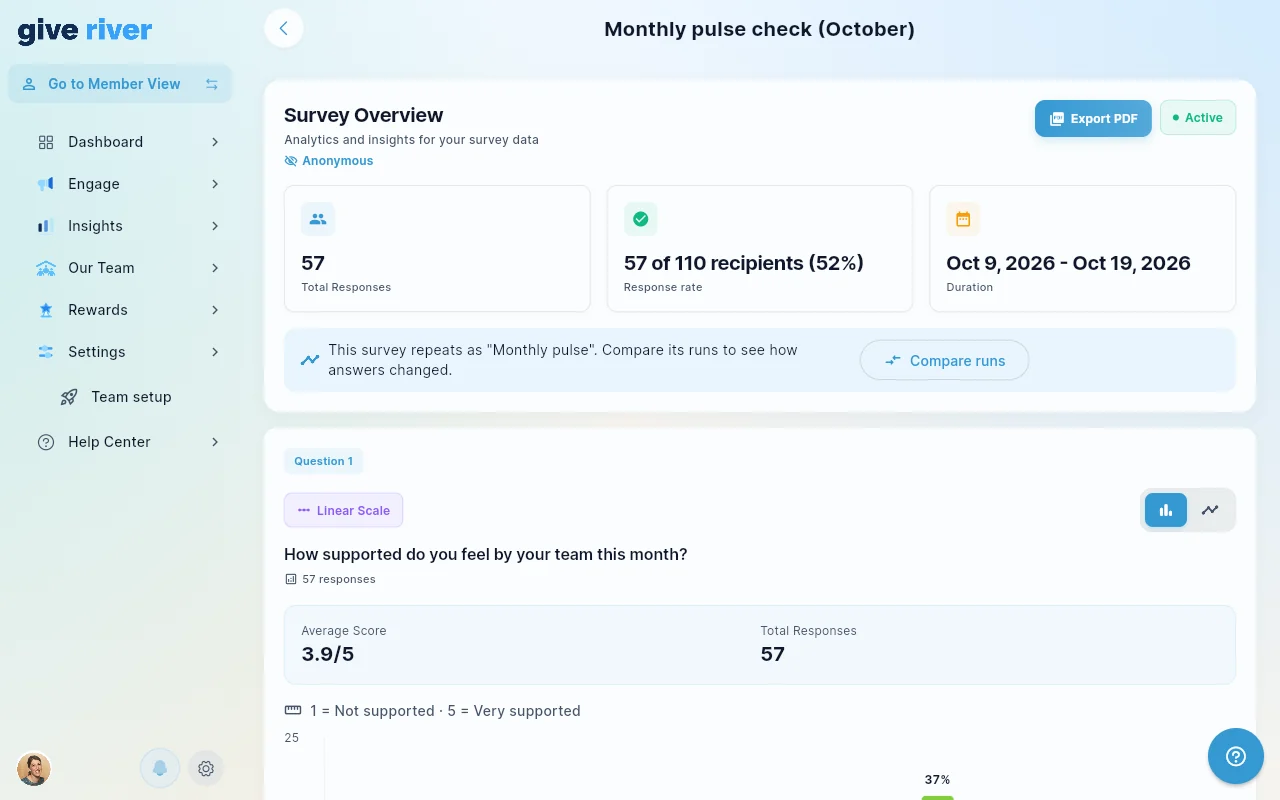Expand the Our Team menu chevron
Image resolution: width=1280 pixels, height=800 pixels.
coord(215,268)
